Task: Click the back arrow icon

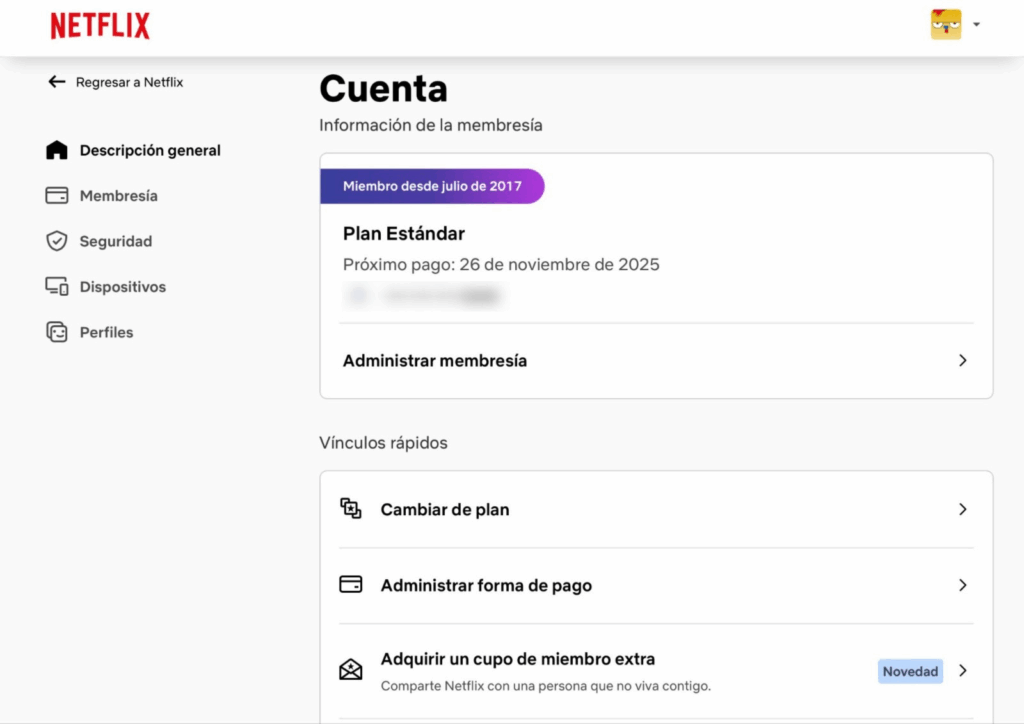Action: coord(57,82)
